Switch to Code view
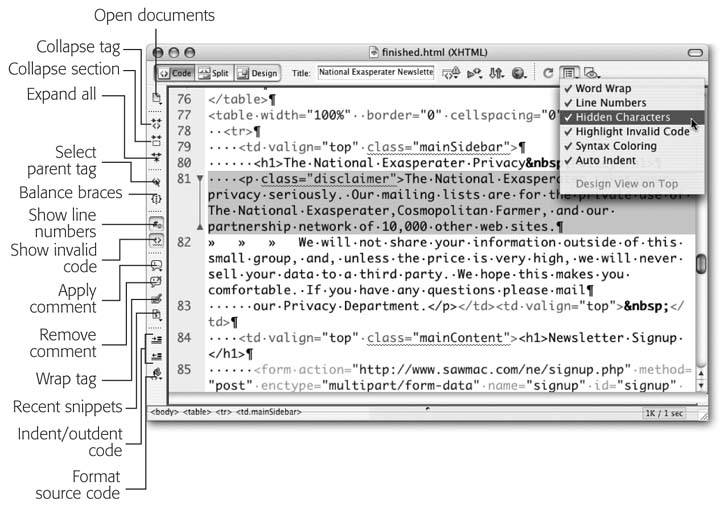The image size is (720, 505). pos(175,73)
